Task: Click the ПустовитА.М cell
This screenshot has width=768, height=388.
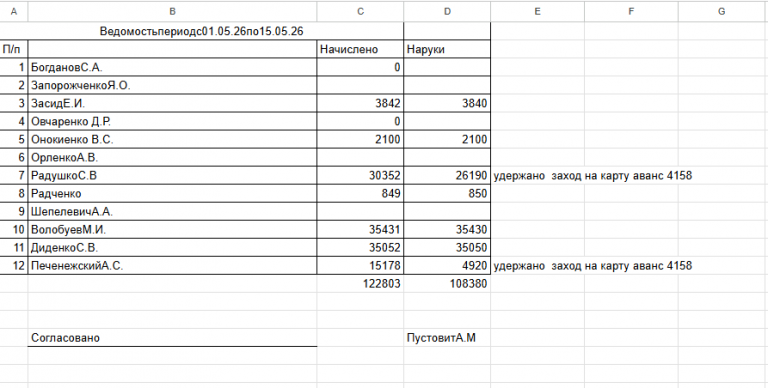Action: tap(447, 338)
